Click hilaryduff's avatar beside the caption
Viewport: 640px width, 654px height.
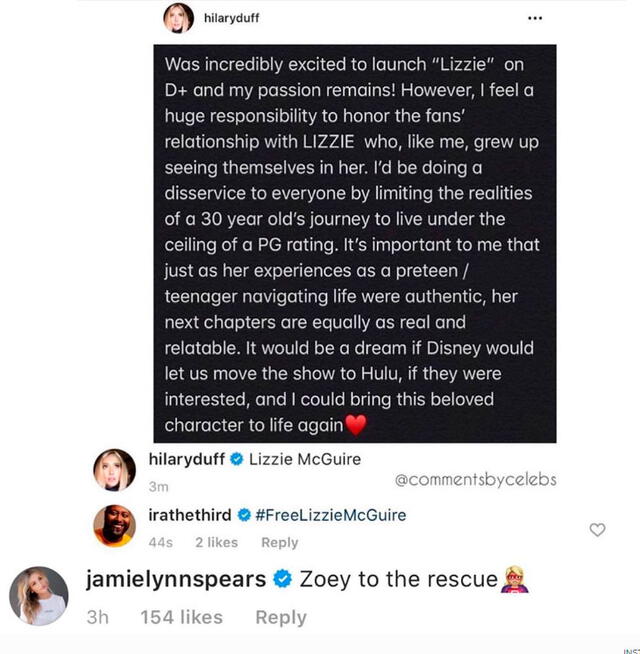coord(114,469)
